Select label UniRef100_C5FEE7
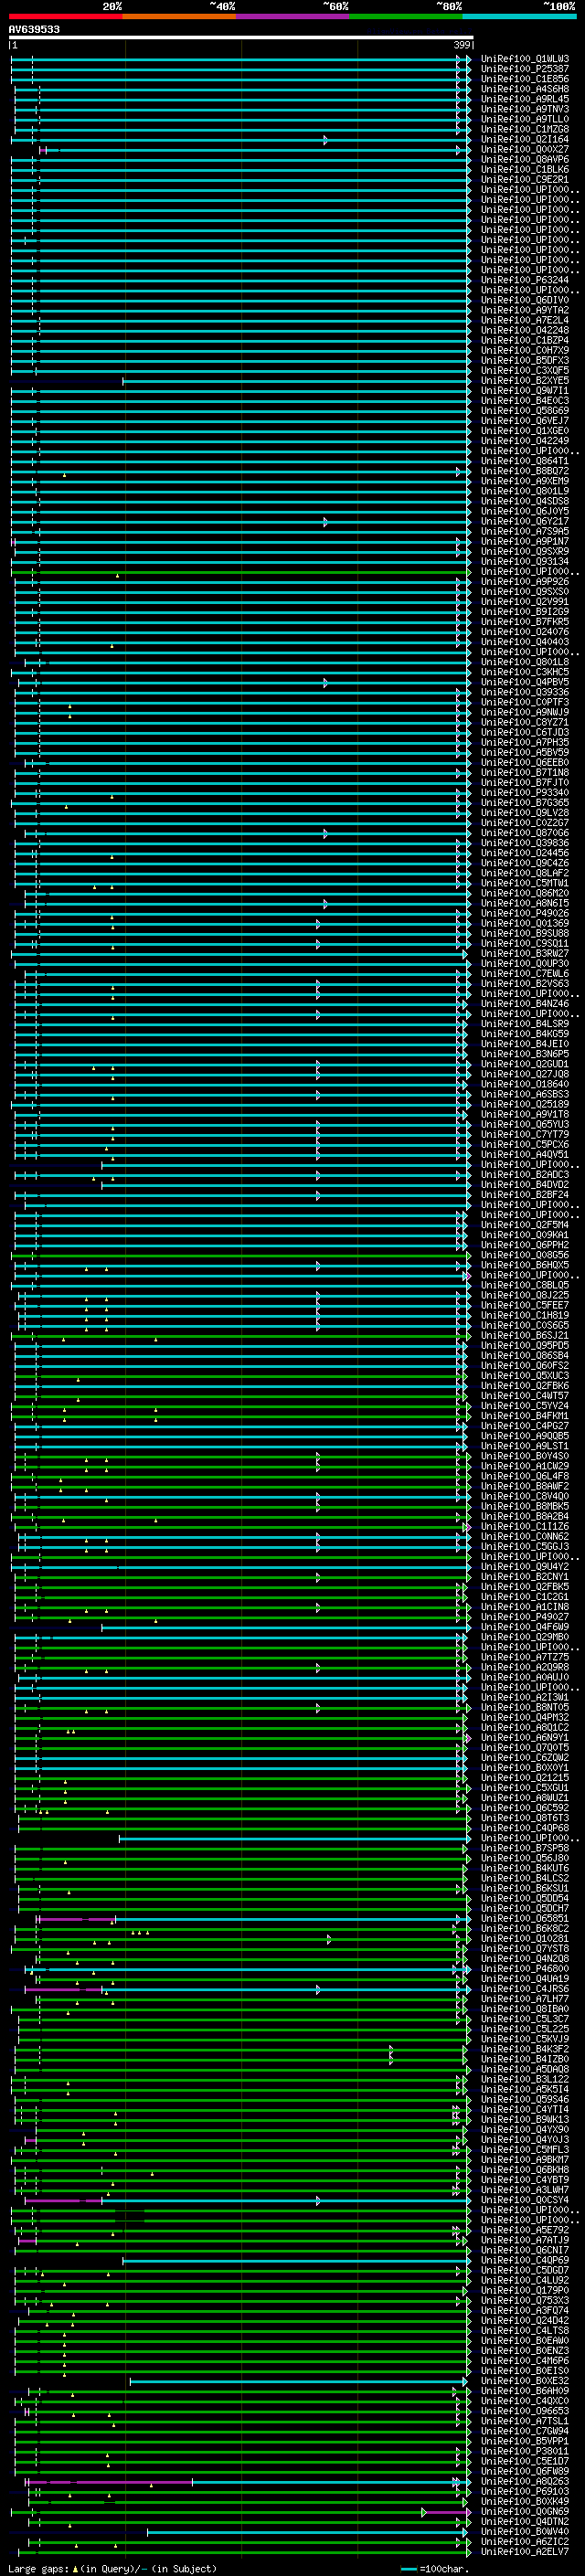Image resolution: width=585 pixels, height=2576 pixels. (x=525, y=1305)
